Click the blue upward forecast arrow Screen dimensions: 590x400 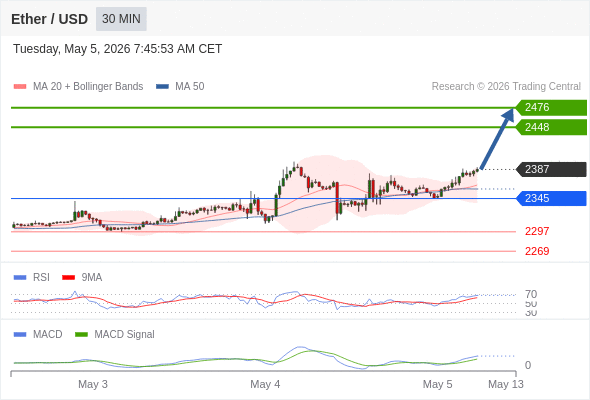click(x=497, y=138)
